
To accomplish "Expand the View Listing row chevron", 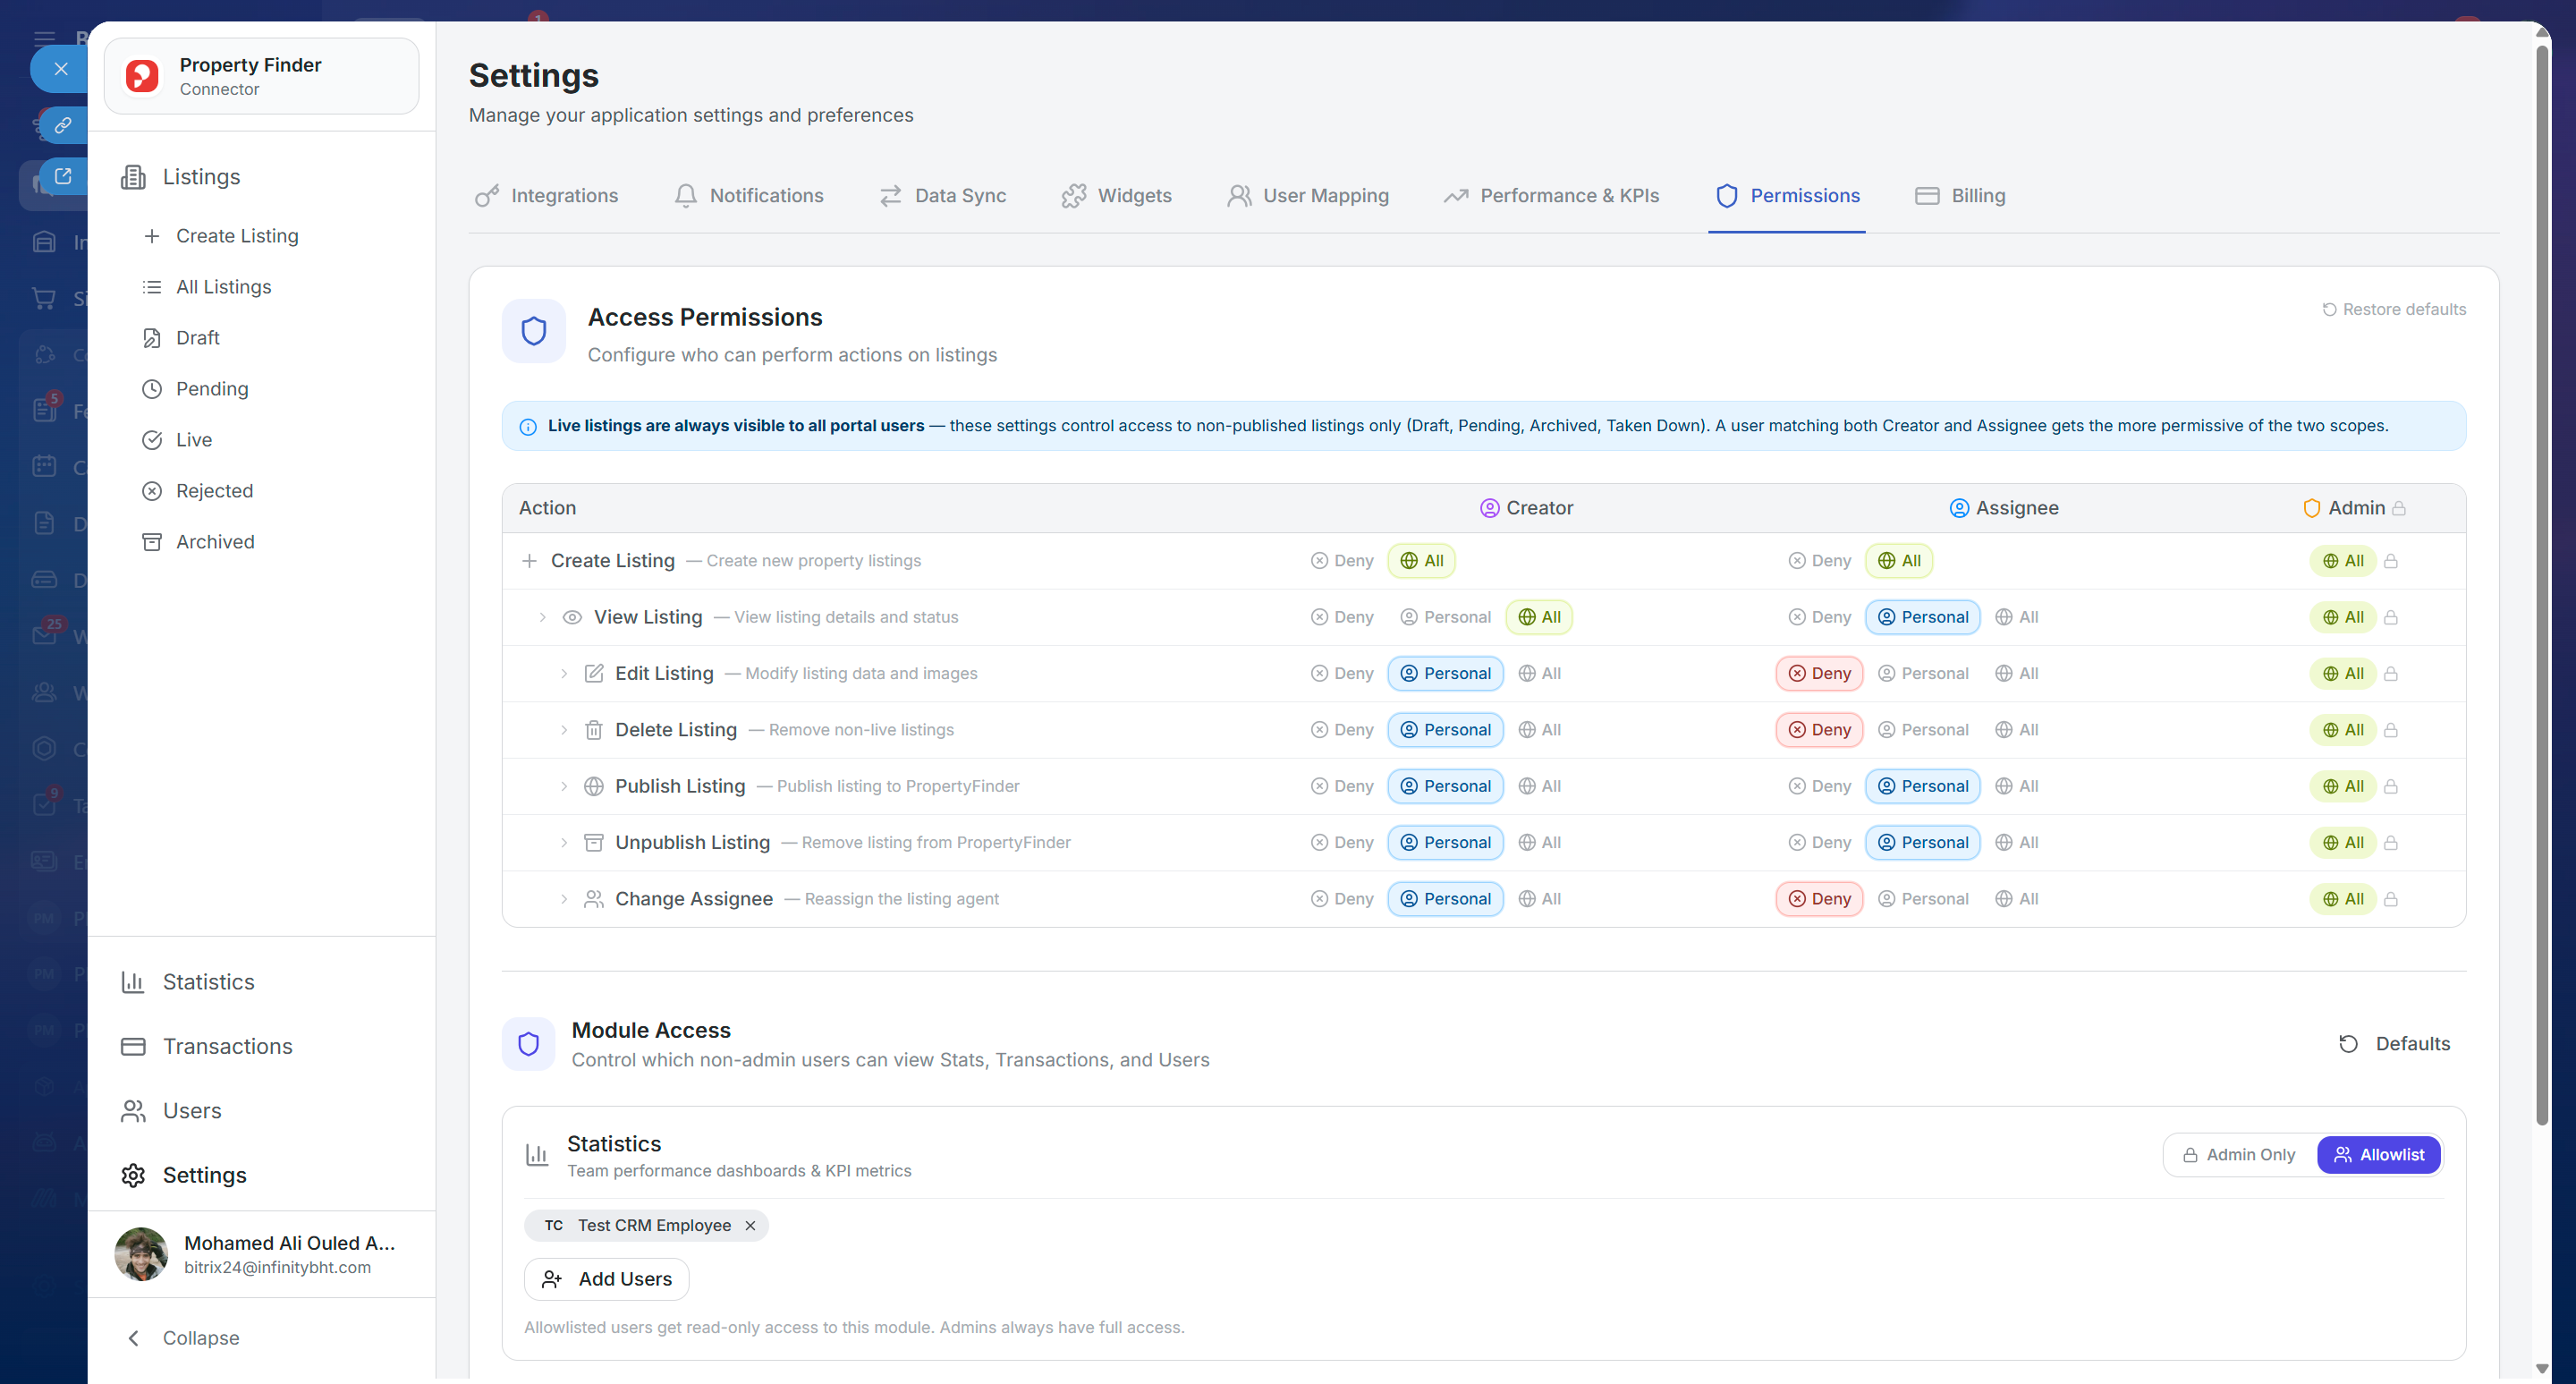I will [543, 617].
